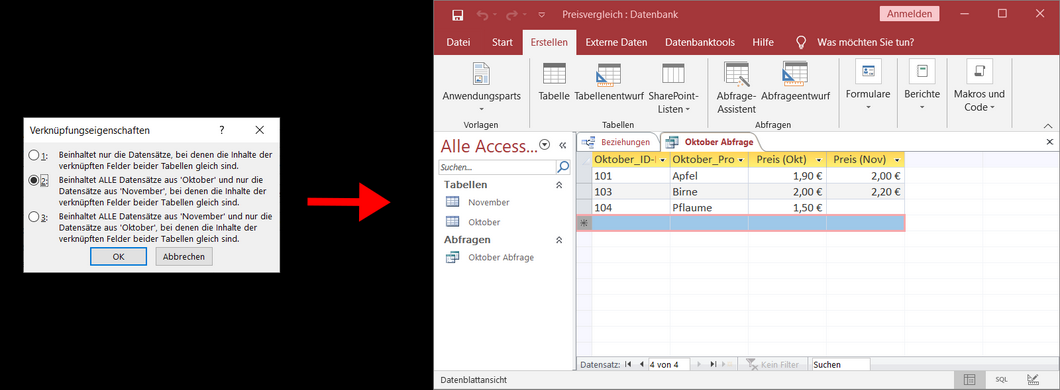This screenshot has width=1060, height=390.
Task: Click the Anmelden button
Action: 909,14
